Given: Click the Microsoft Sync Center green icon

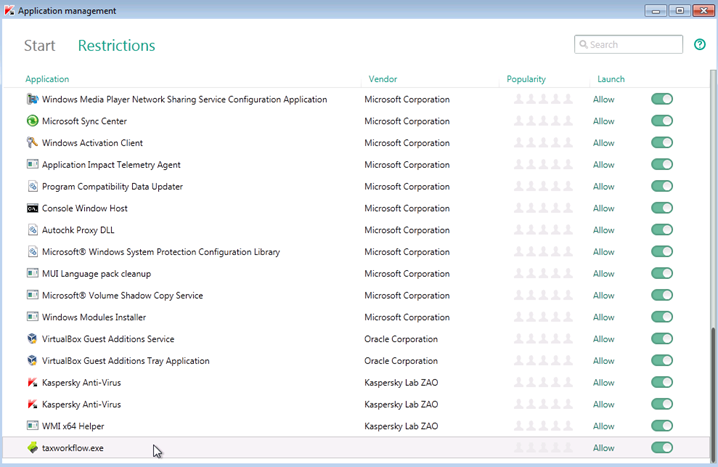Looking at the screenshot, I should [x=32, y=121].
